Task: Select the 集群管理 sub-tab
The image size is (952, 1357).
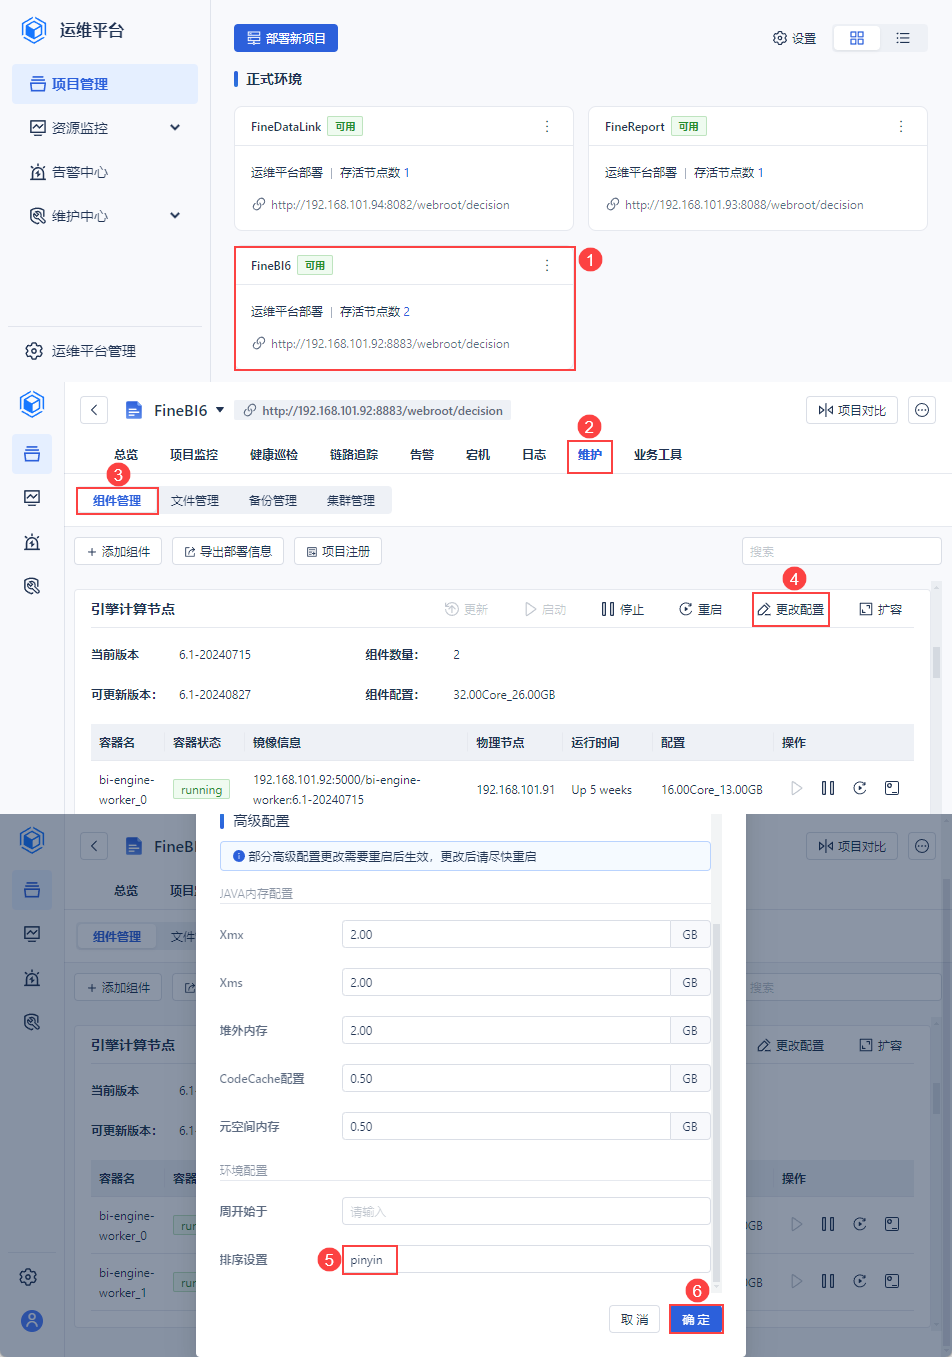Action: 351,500
